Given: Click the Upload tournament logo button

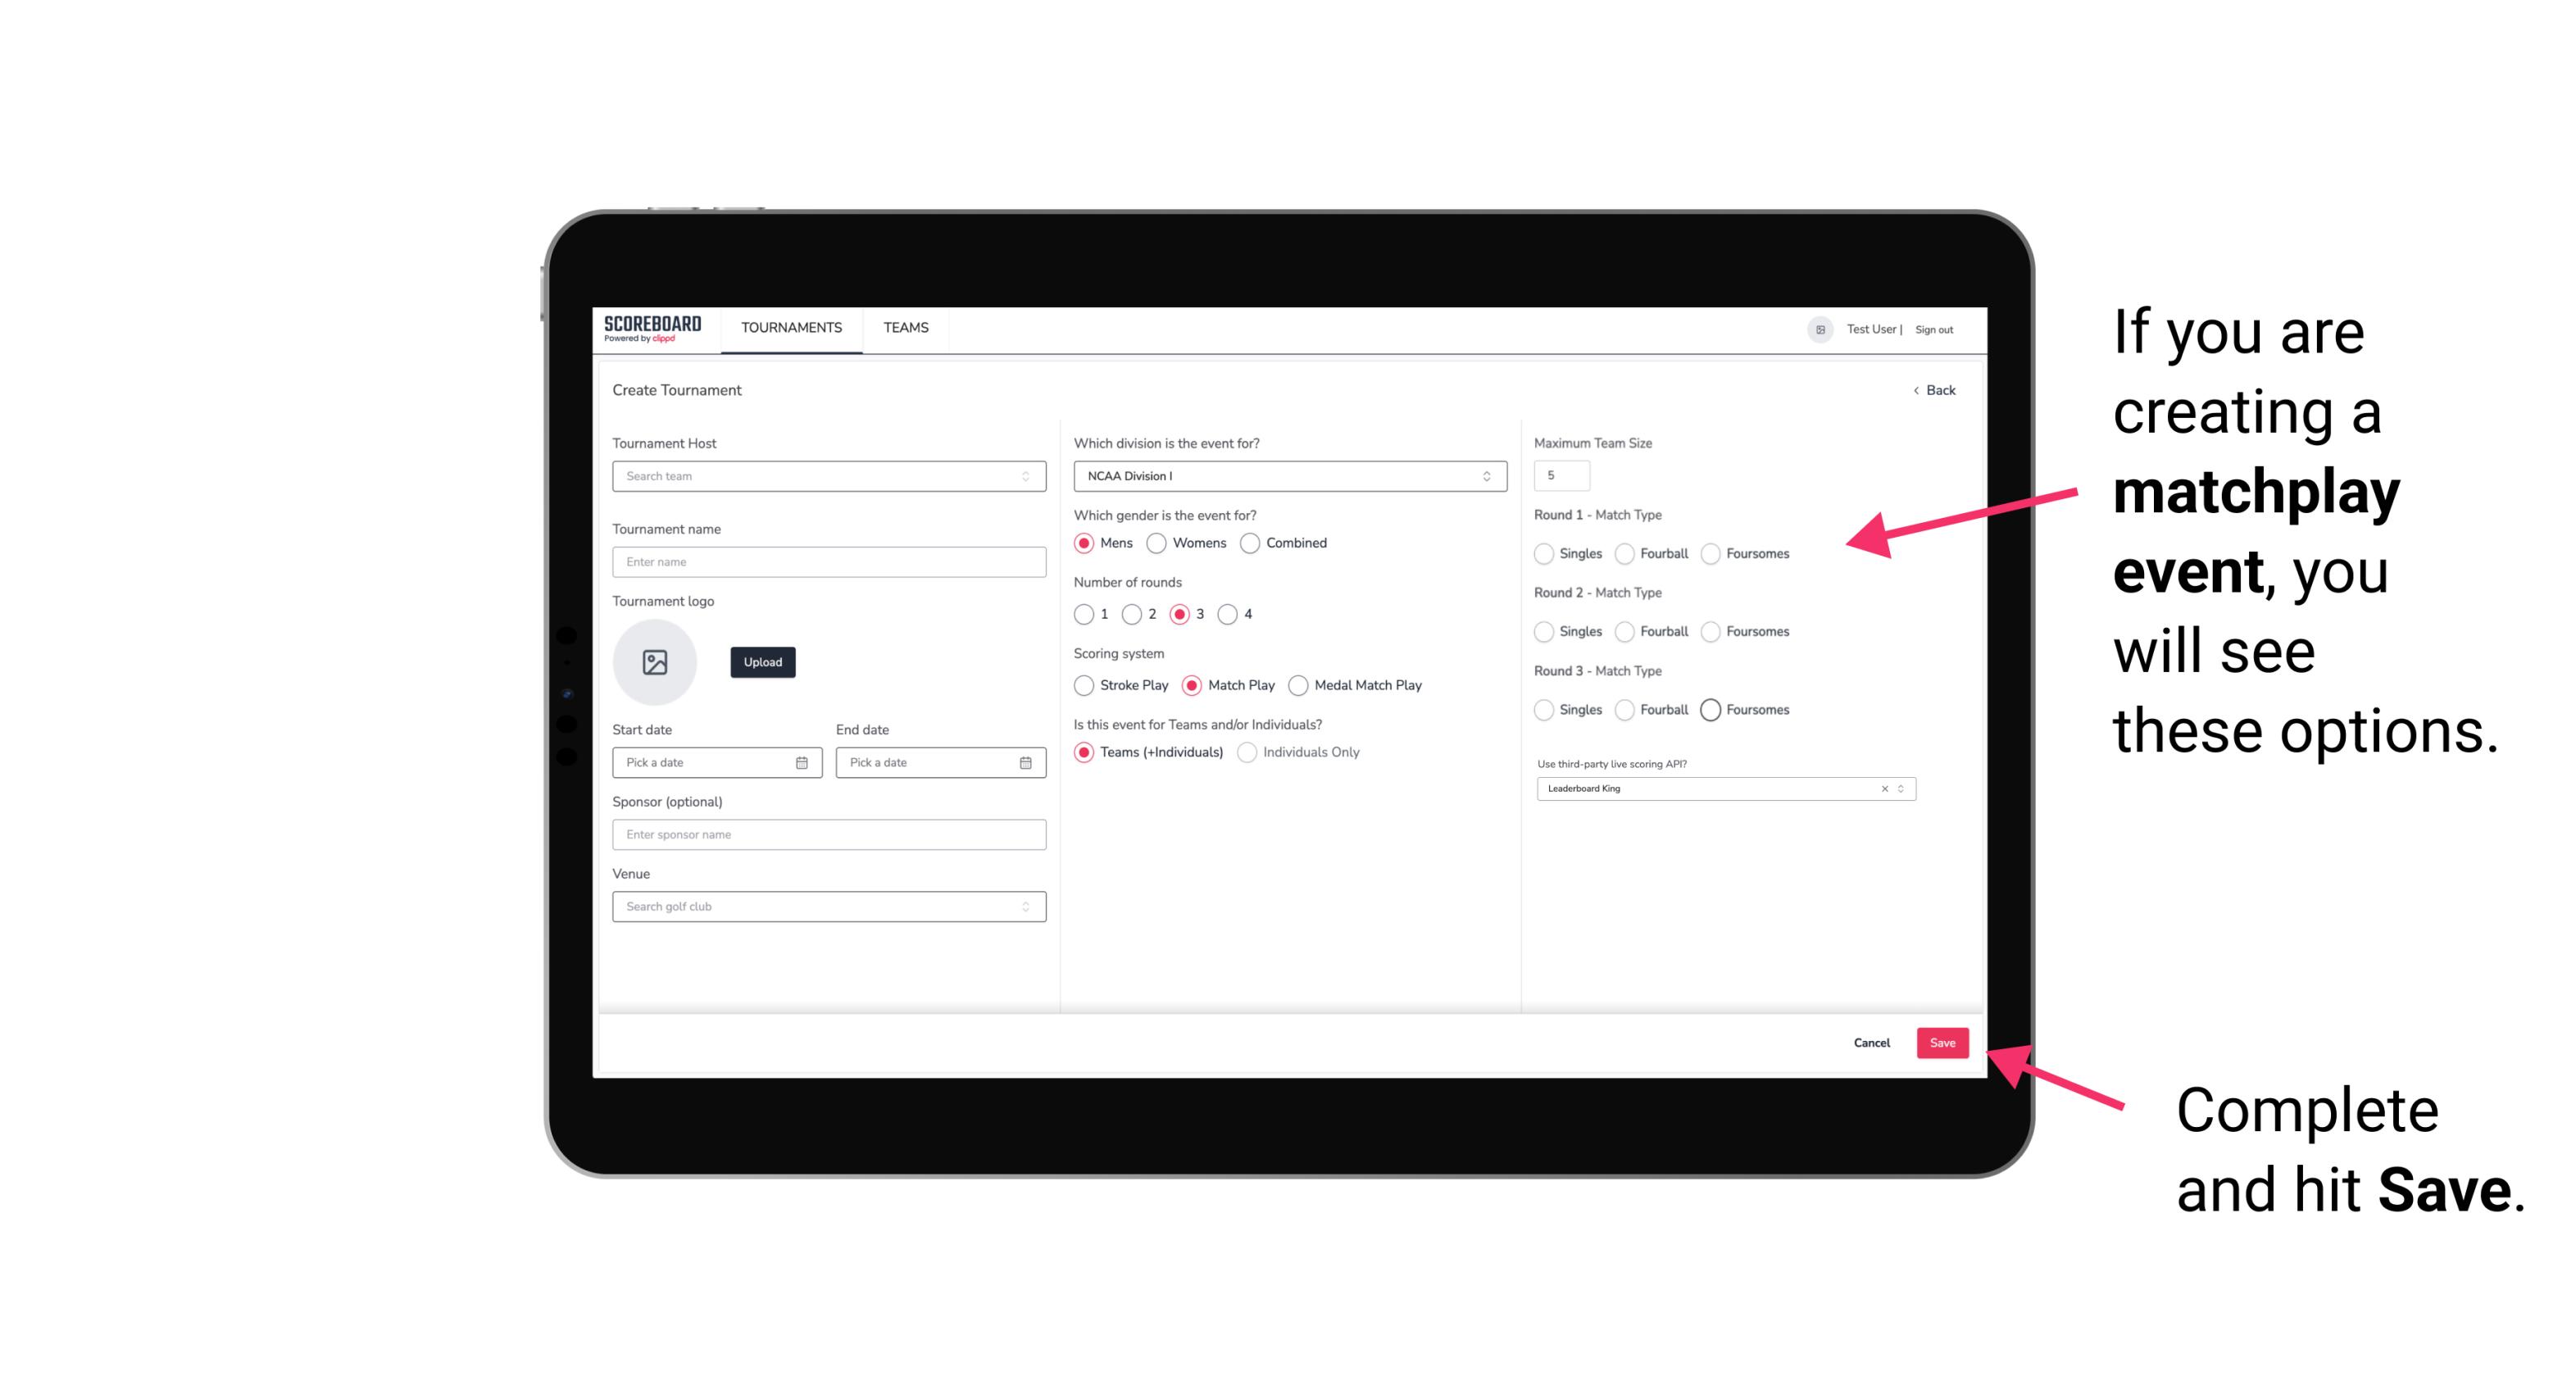Looking at the screenshot, I should [764, 662].
